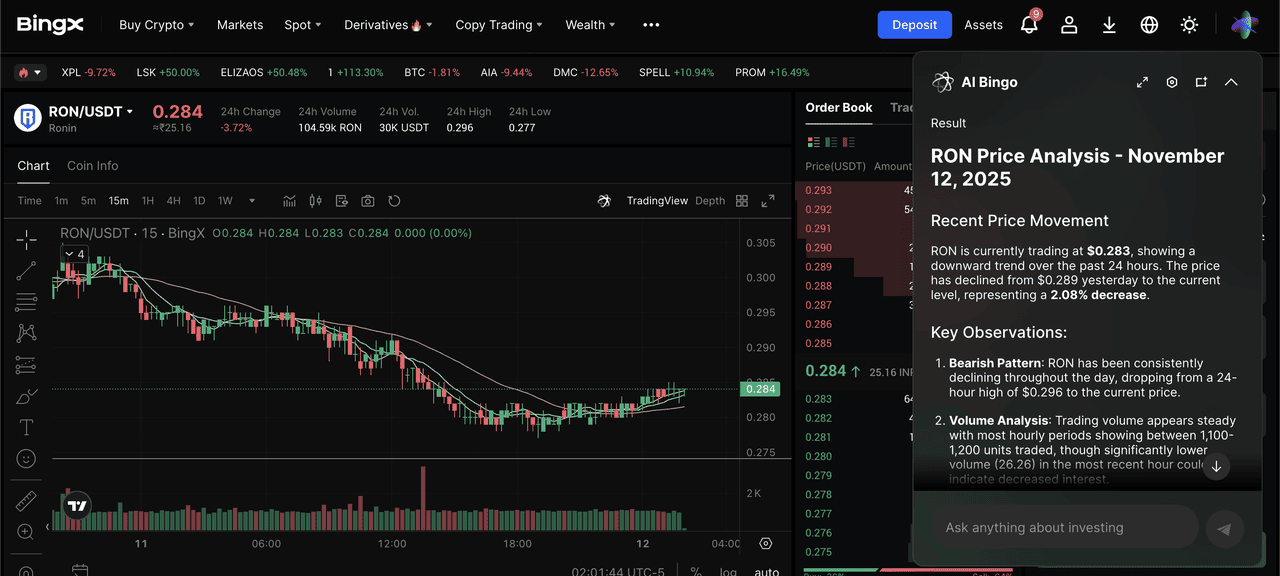Image resolution: width=1280 pixels, height=576 pixels.
Task: Expand the RON/USDT pair dropdown
Action: (129, 112)
